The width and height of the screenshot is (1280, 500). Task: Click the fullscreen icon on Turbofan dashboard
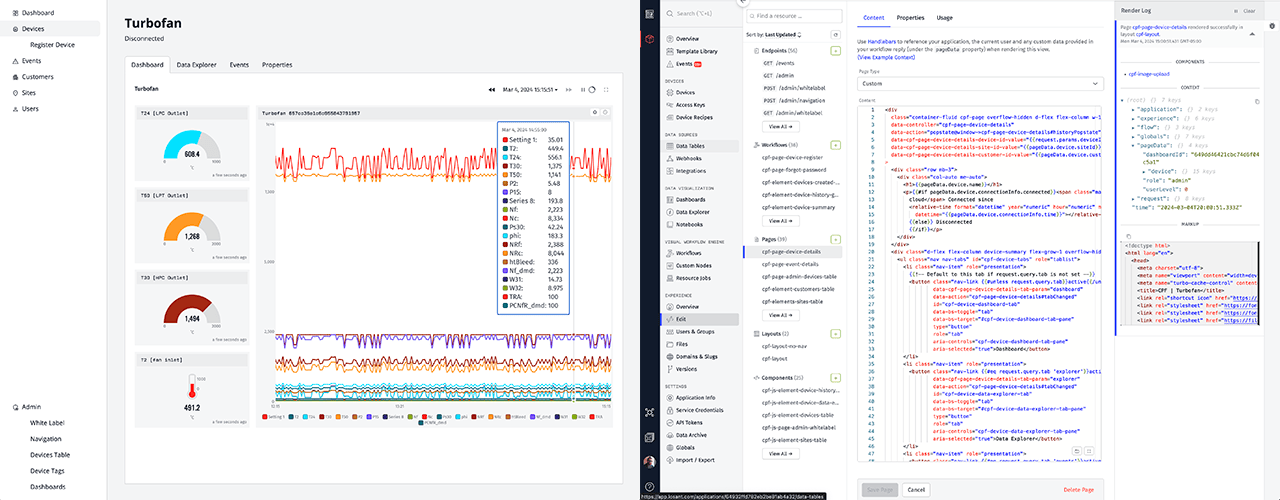click(x=606, y=90)
